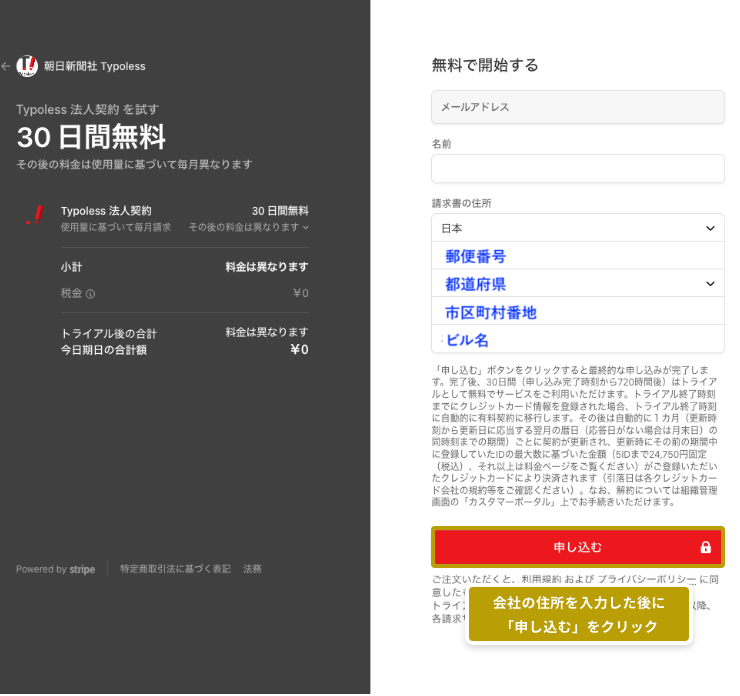Click the 朝日新聞社 Typoless header text
Image resolution: width=740 pixels, height=696 pixels.
coord(94,67)
